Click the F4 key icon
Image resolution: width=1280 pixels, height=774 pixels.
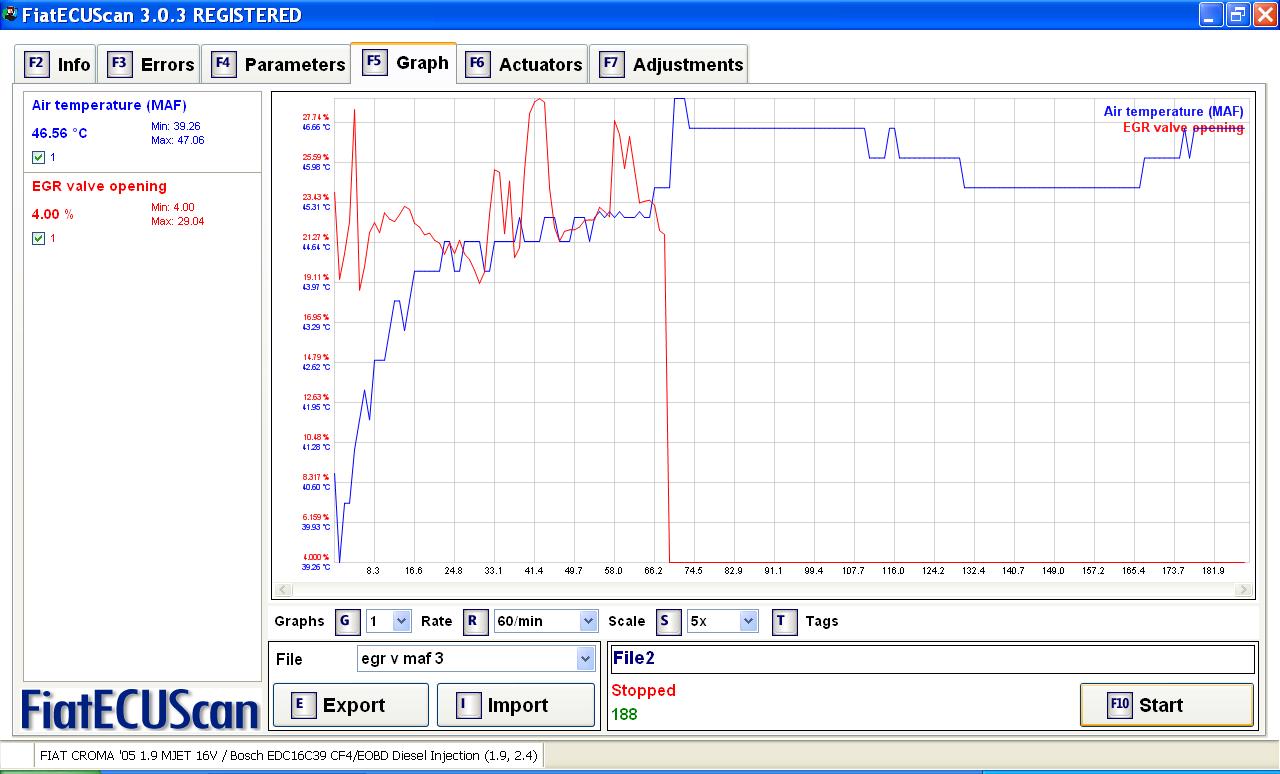(x=223, y=64)
